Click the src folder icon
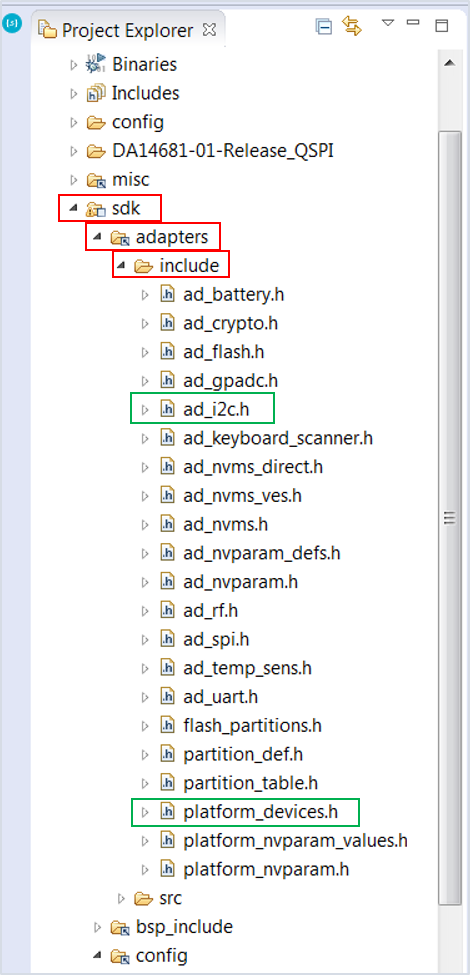 (x=144, y=899)
